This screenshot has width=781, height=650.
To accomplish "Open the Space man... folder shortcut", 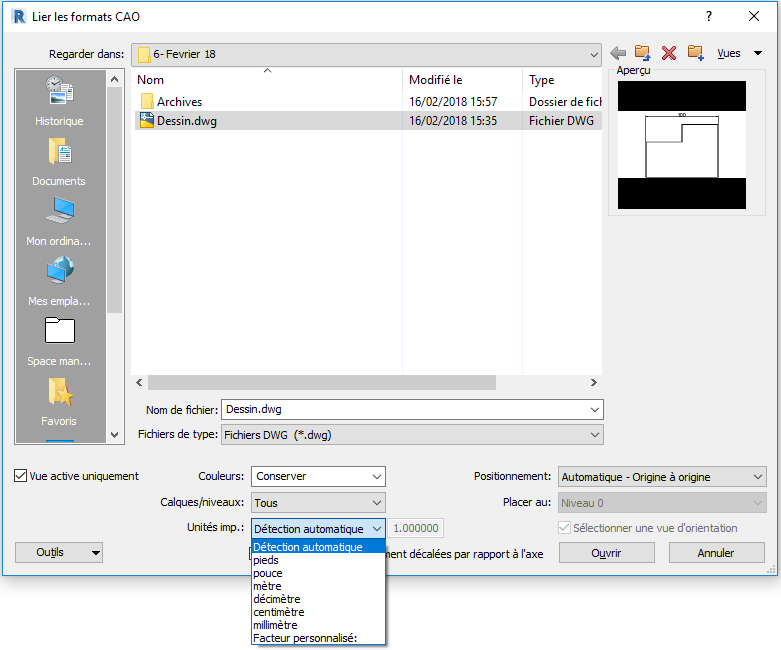I will [x=59, y=341].
